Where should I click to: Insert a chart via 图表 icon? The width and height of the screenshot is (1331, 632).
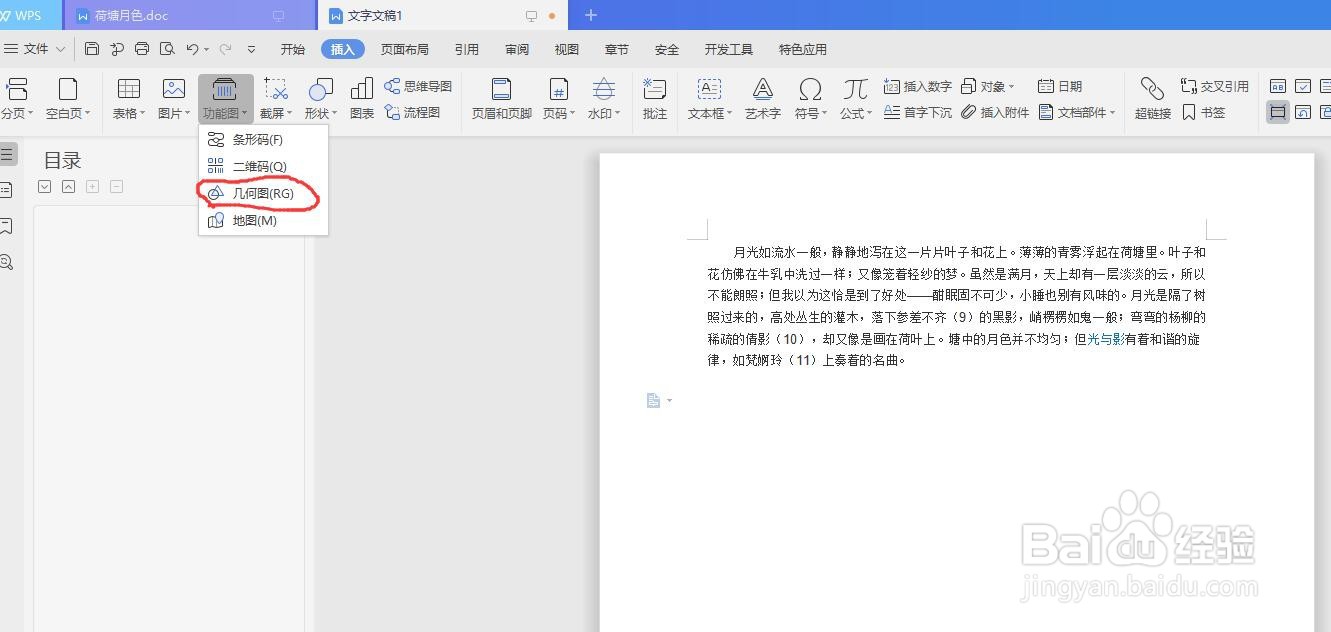(362, 99)
